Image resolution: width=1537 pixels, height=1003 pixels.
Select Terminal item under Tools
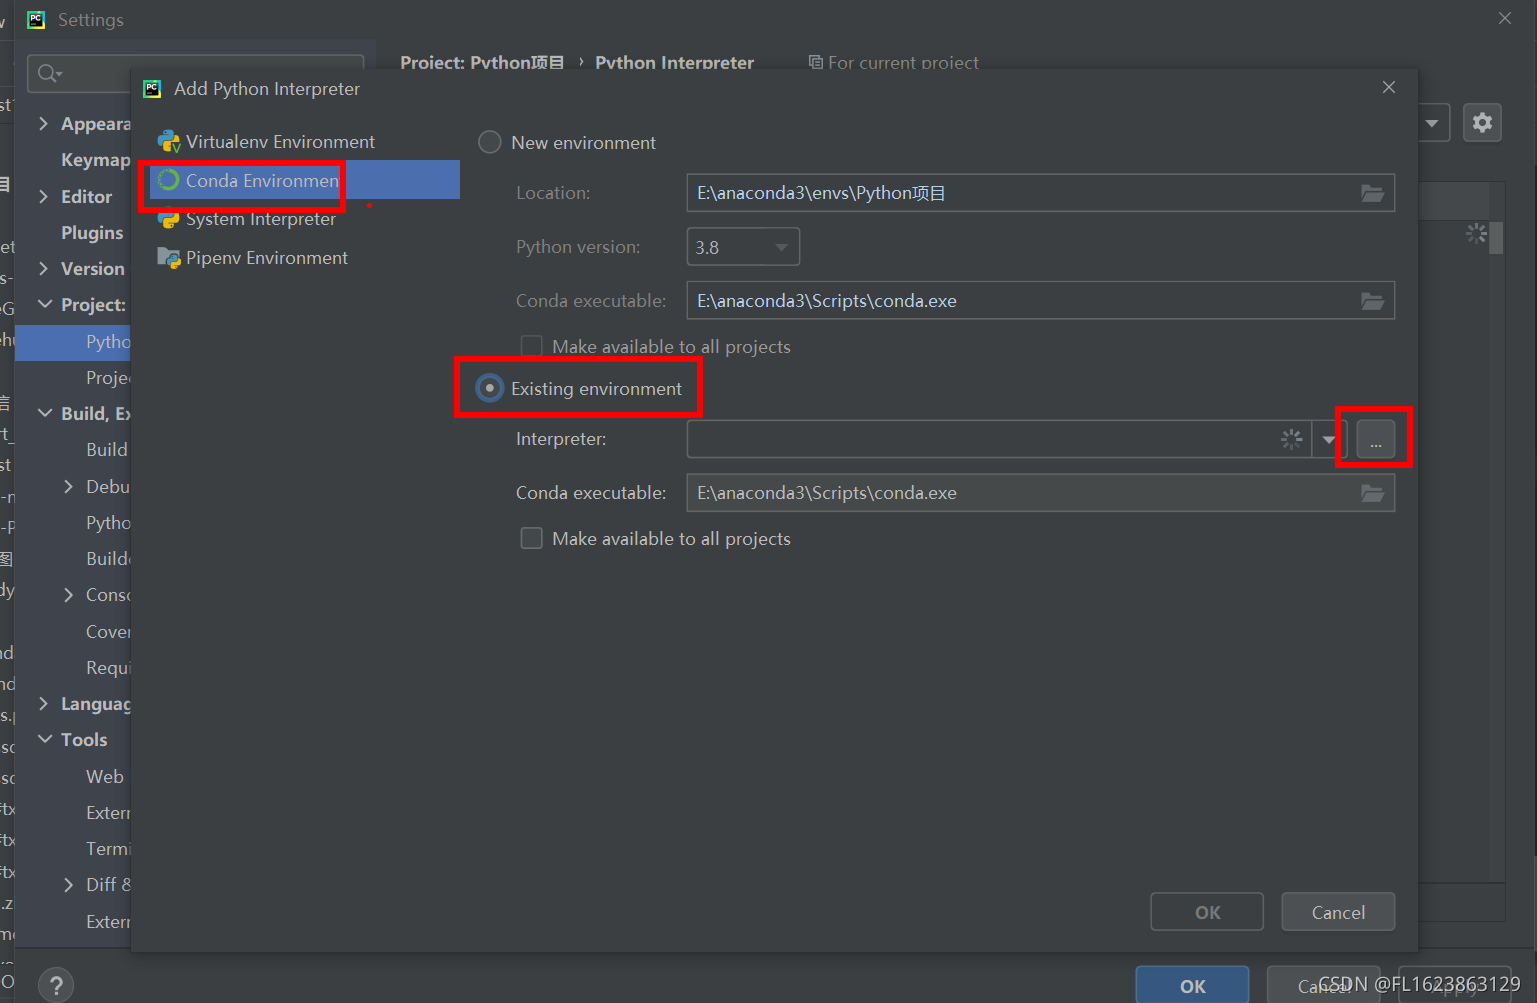(108, 848)
